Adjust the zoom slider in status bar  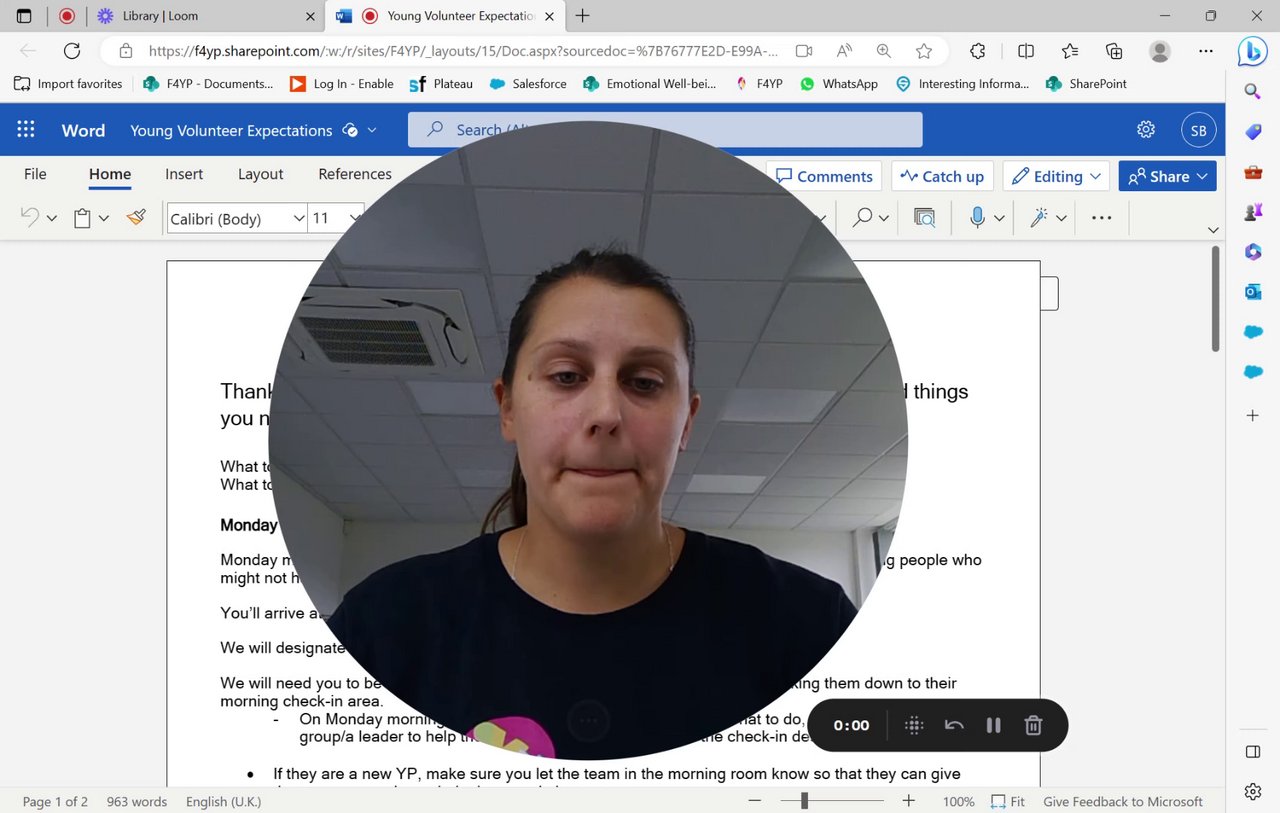pyautogui.click(x=804, y=801)
